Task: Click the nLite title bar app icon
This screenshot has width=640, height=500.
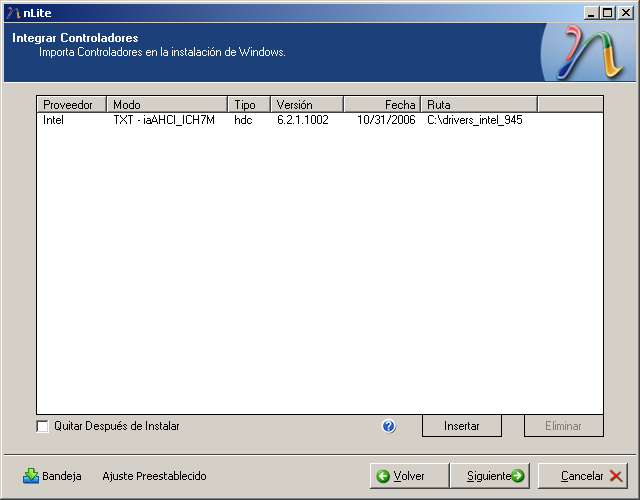Action: pyautogui.click(x=10, y=11)
